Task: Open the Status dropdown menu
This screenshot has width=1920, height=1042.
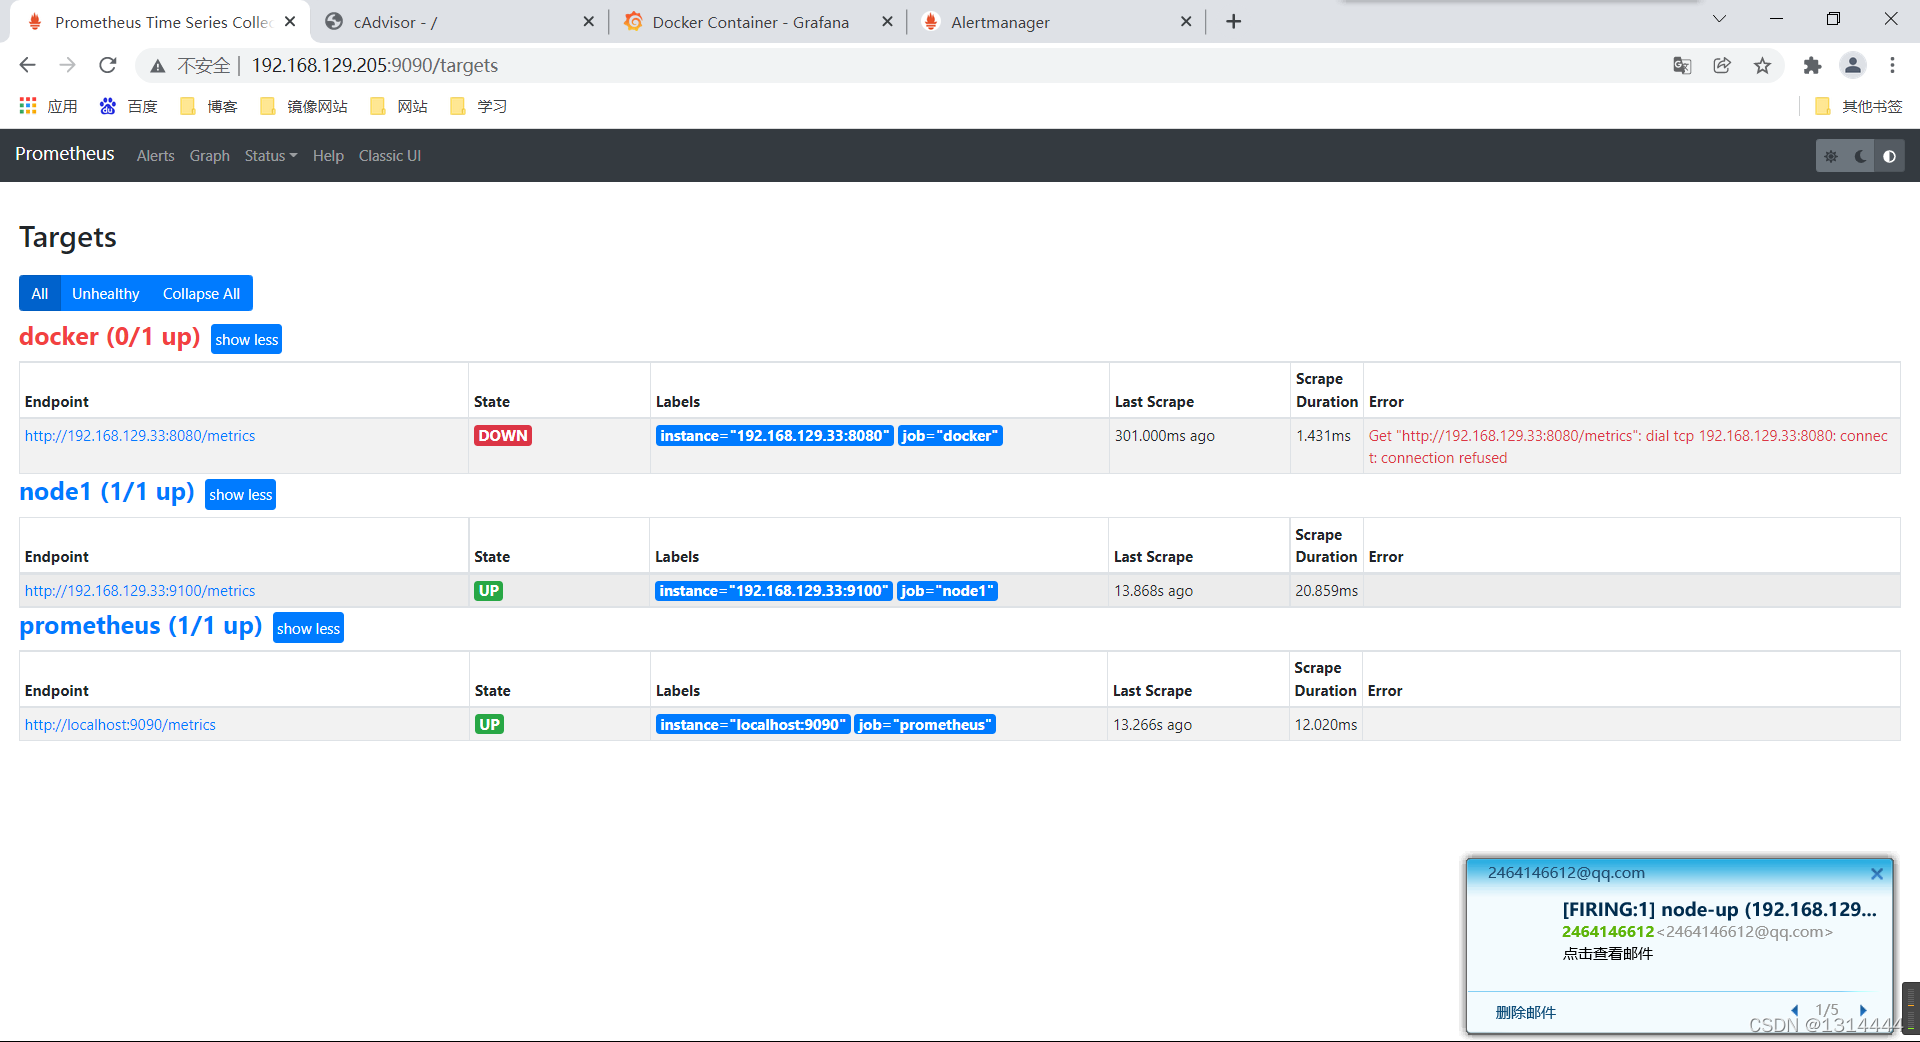Action: 271,156
